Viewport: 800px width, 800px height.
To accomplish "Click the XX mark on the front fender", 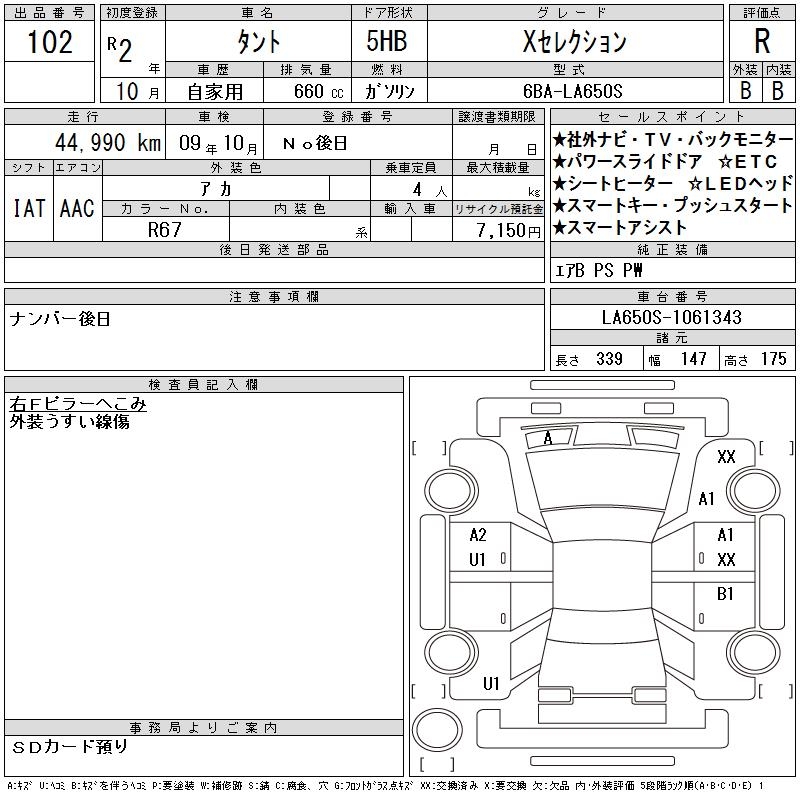I will pos(726,457).
